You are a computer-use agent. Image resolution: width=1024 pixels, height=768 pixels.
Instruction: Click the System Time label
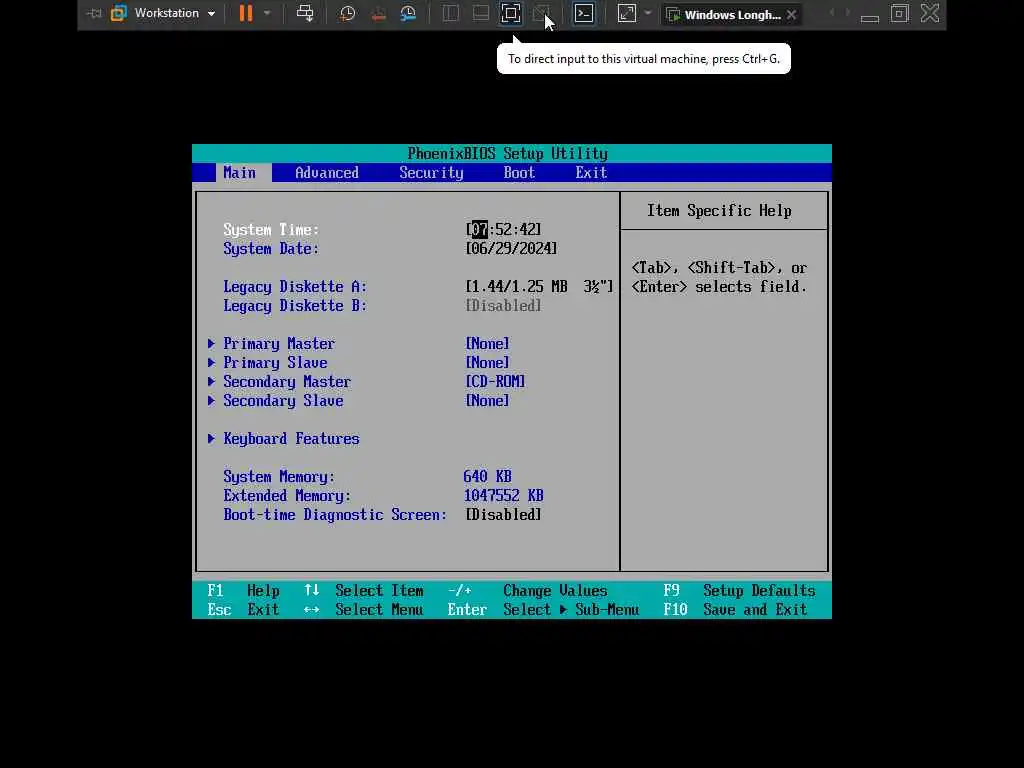pos(271,229)
